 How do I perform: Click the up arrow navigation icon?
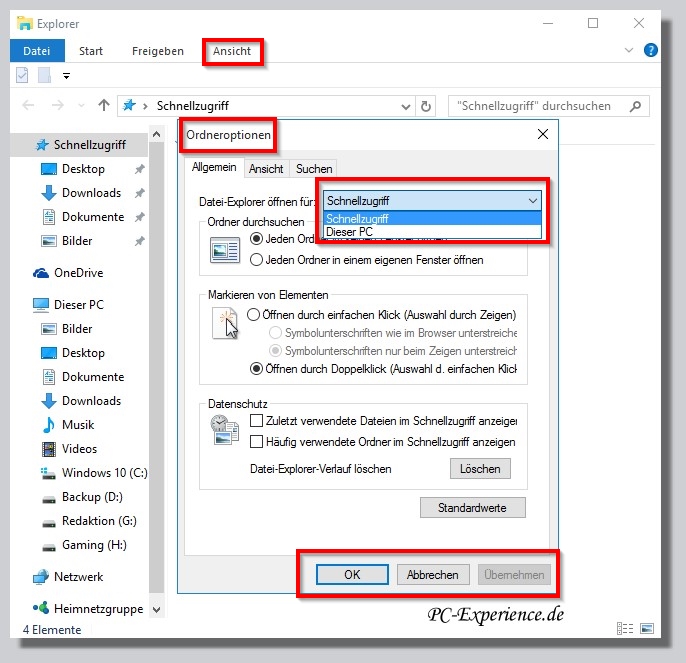tap(104, 105)
